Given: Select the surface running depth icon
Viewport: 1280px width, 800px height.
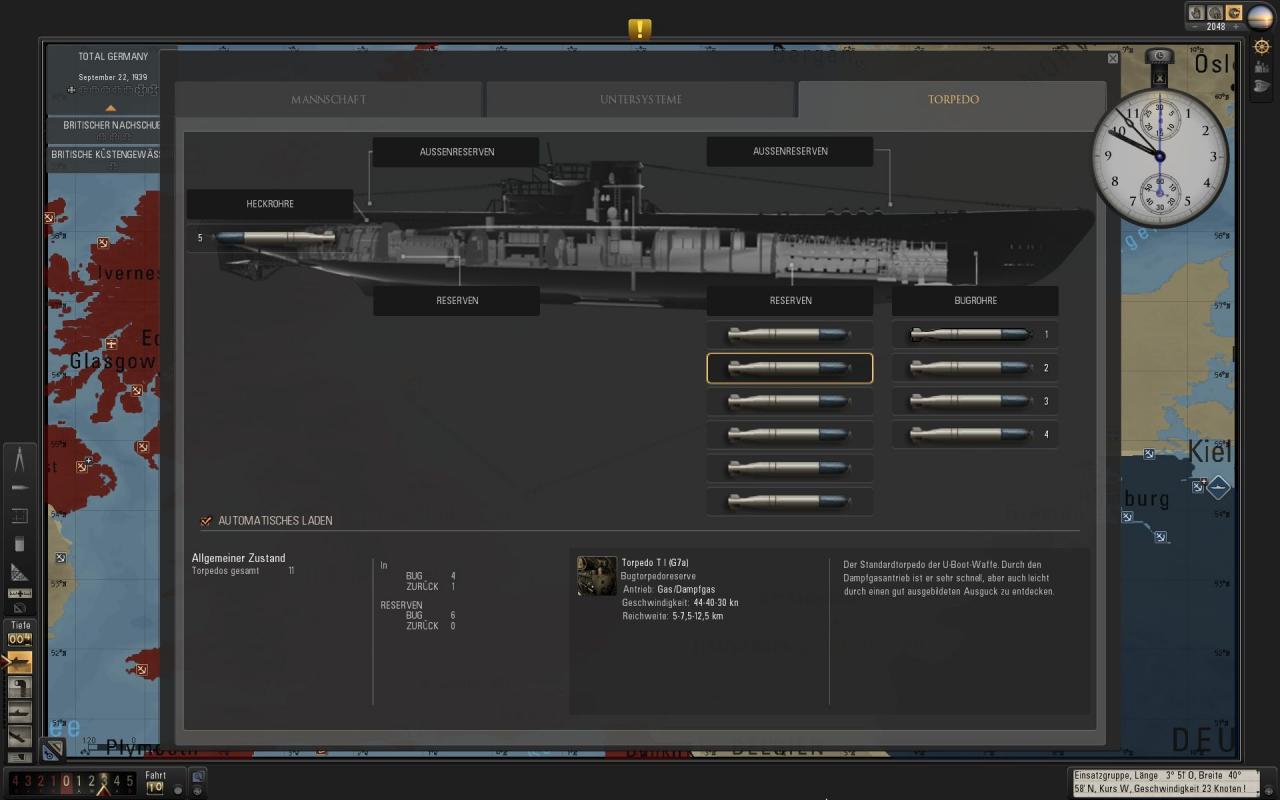Looking at the screenshot, I should [20, 662].
